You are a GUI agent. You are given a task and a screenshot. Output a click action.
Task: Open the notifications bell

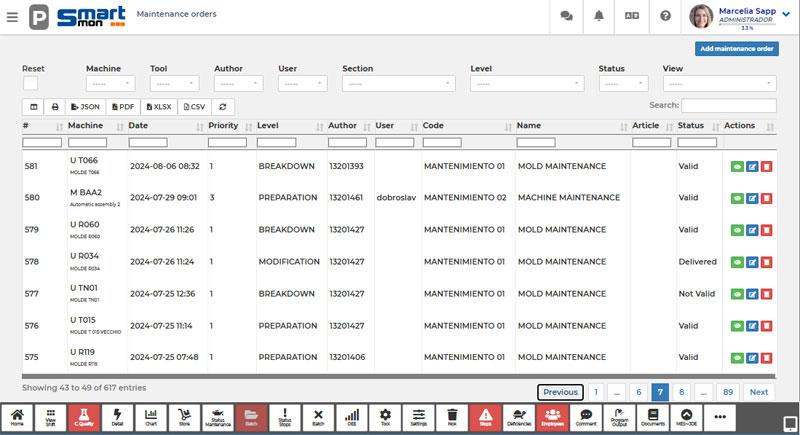599,16
